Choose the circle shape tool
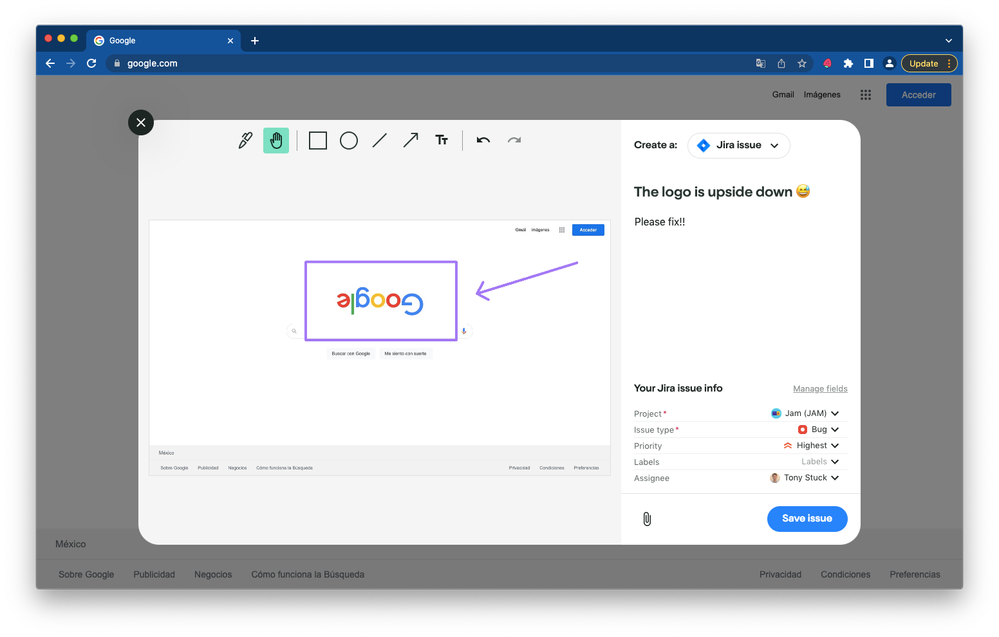 tap(349, 140)
